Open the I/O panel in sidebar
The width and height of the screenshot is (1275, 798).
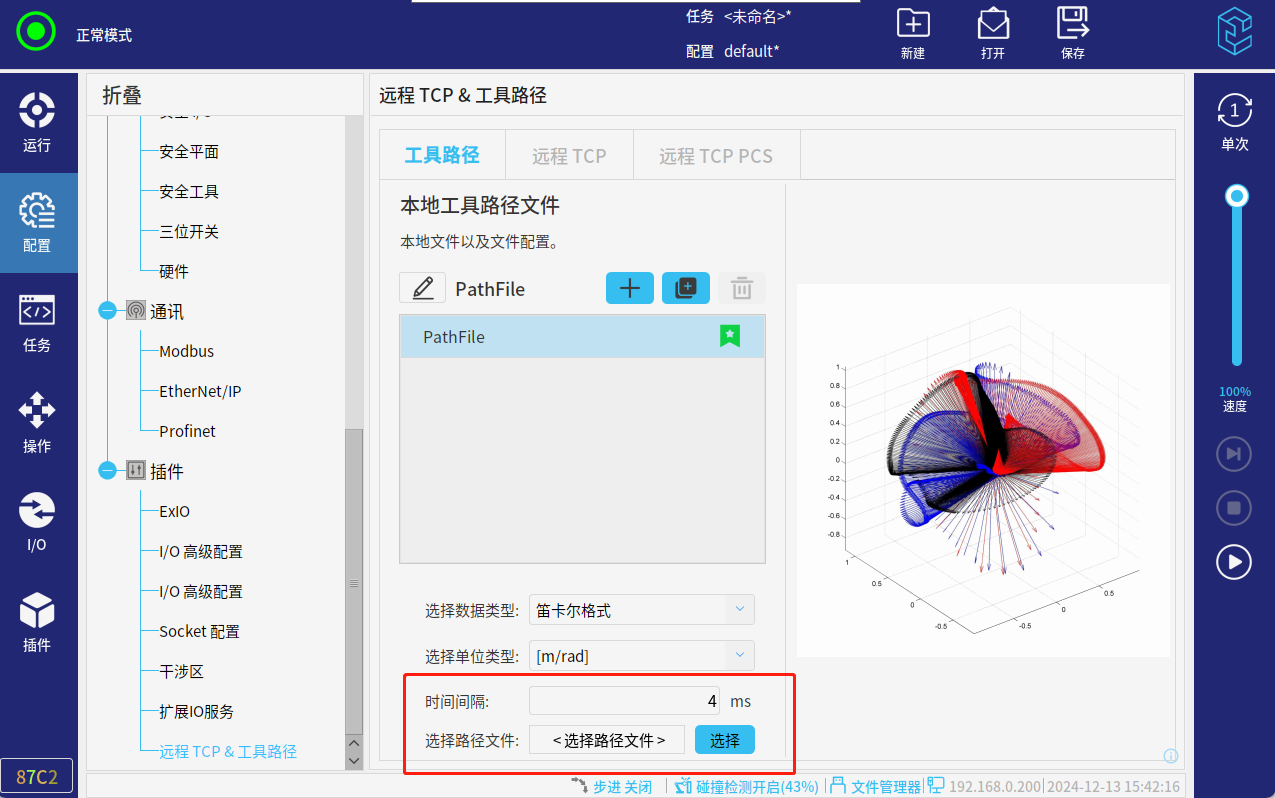(x=37, y=522)
